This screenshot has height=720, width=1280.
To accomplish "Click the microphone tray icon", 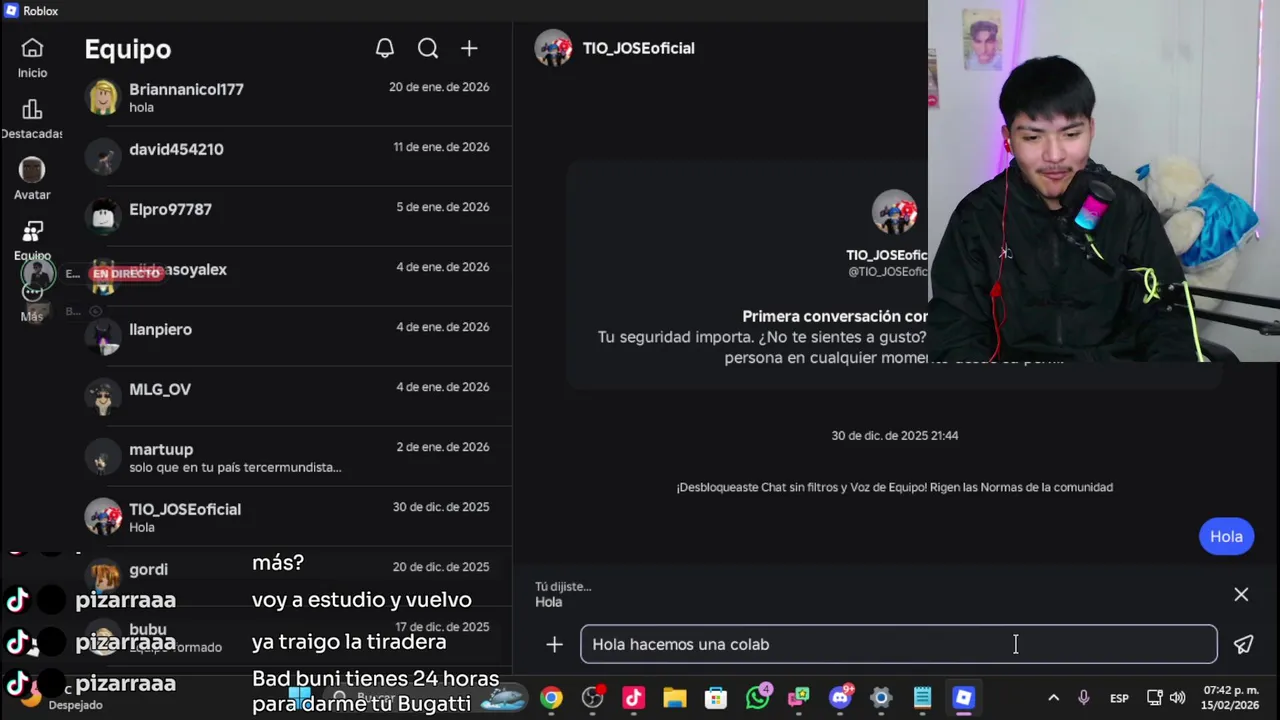I will point(1083,698).
